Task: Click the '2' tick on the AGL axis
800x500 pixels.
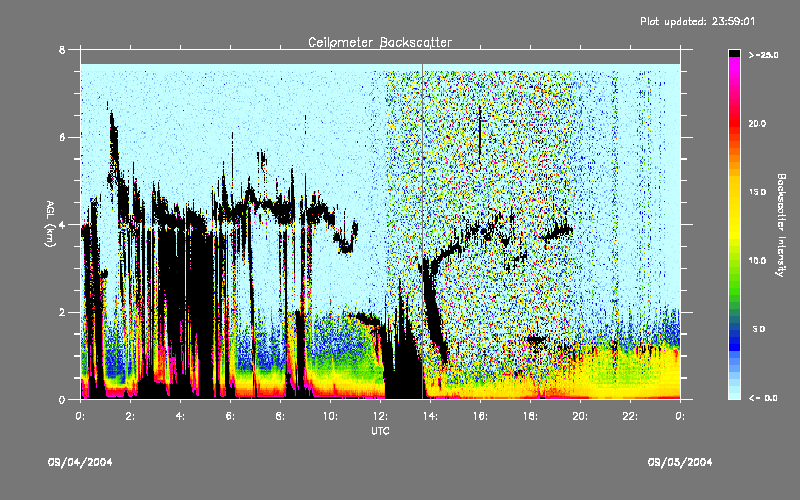Action: 62,312
